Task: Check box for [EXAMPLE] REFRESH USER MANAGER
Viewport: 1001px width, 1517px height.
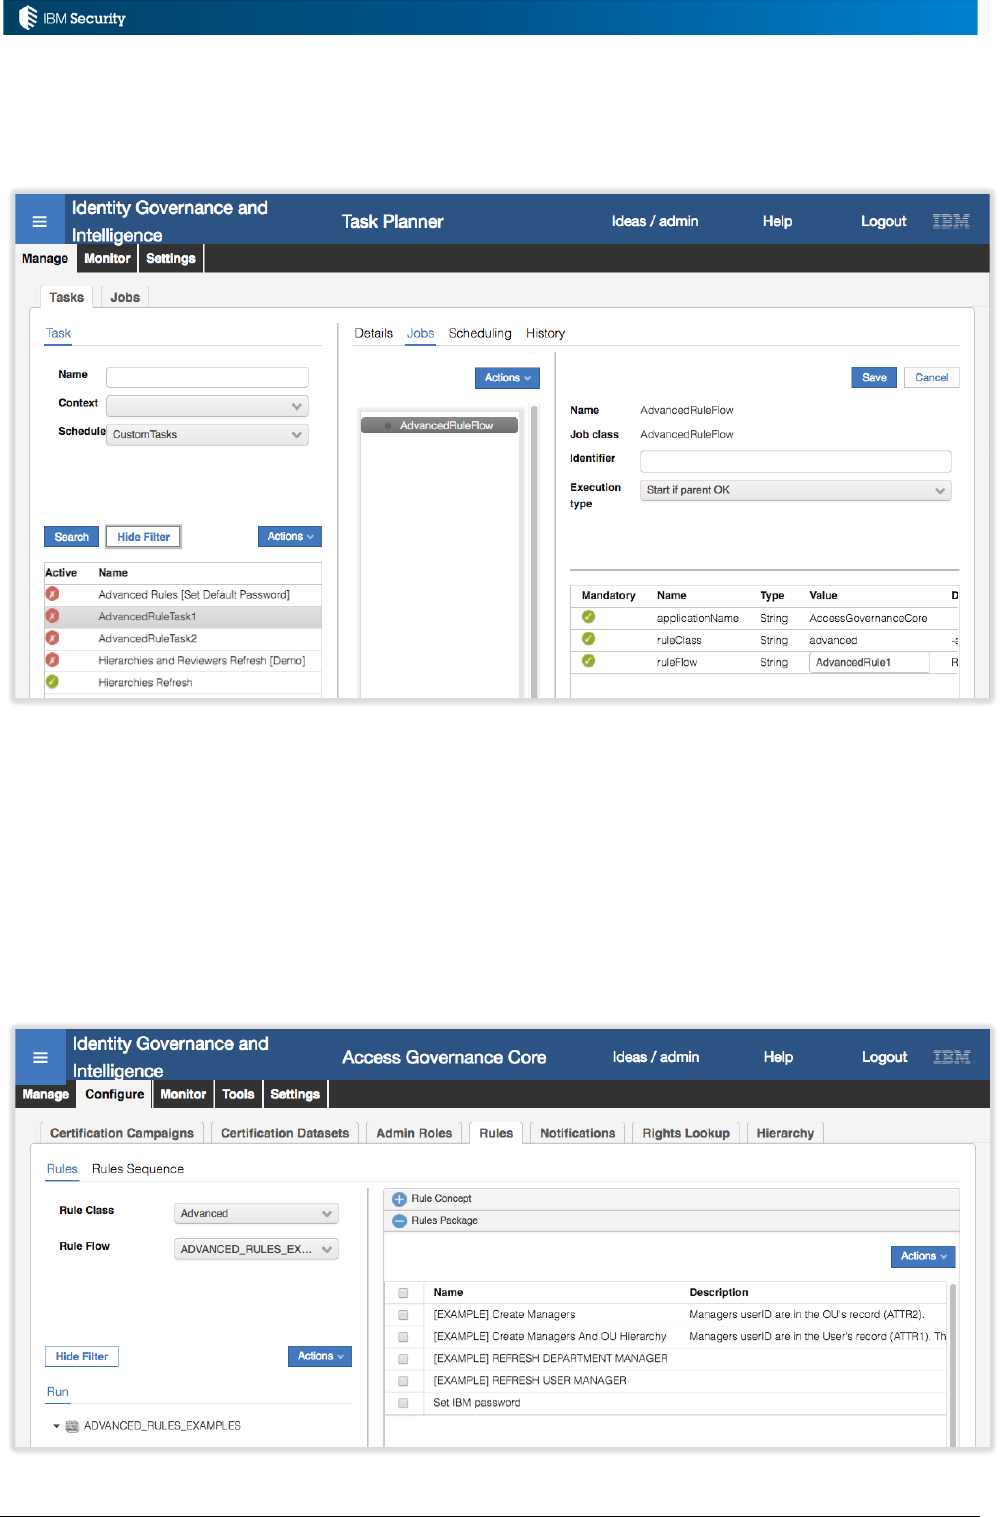Action: [403, 1381]
